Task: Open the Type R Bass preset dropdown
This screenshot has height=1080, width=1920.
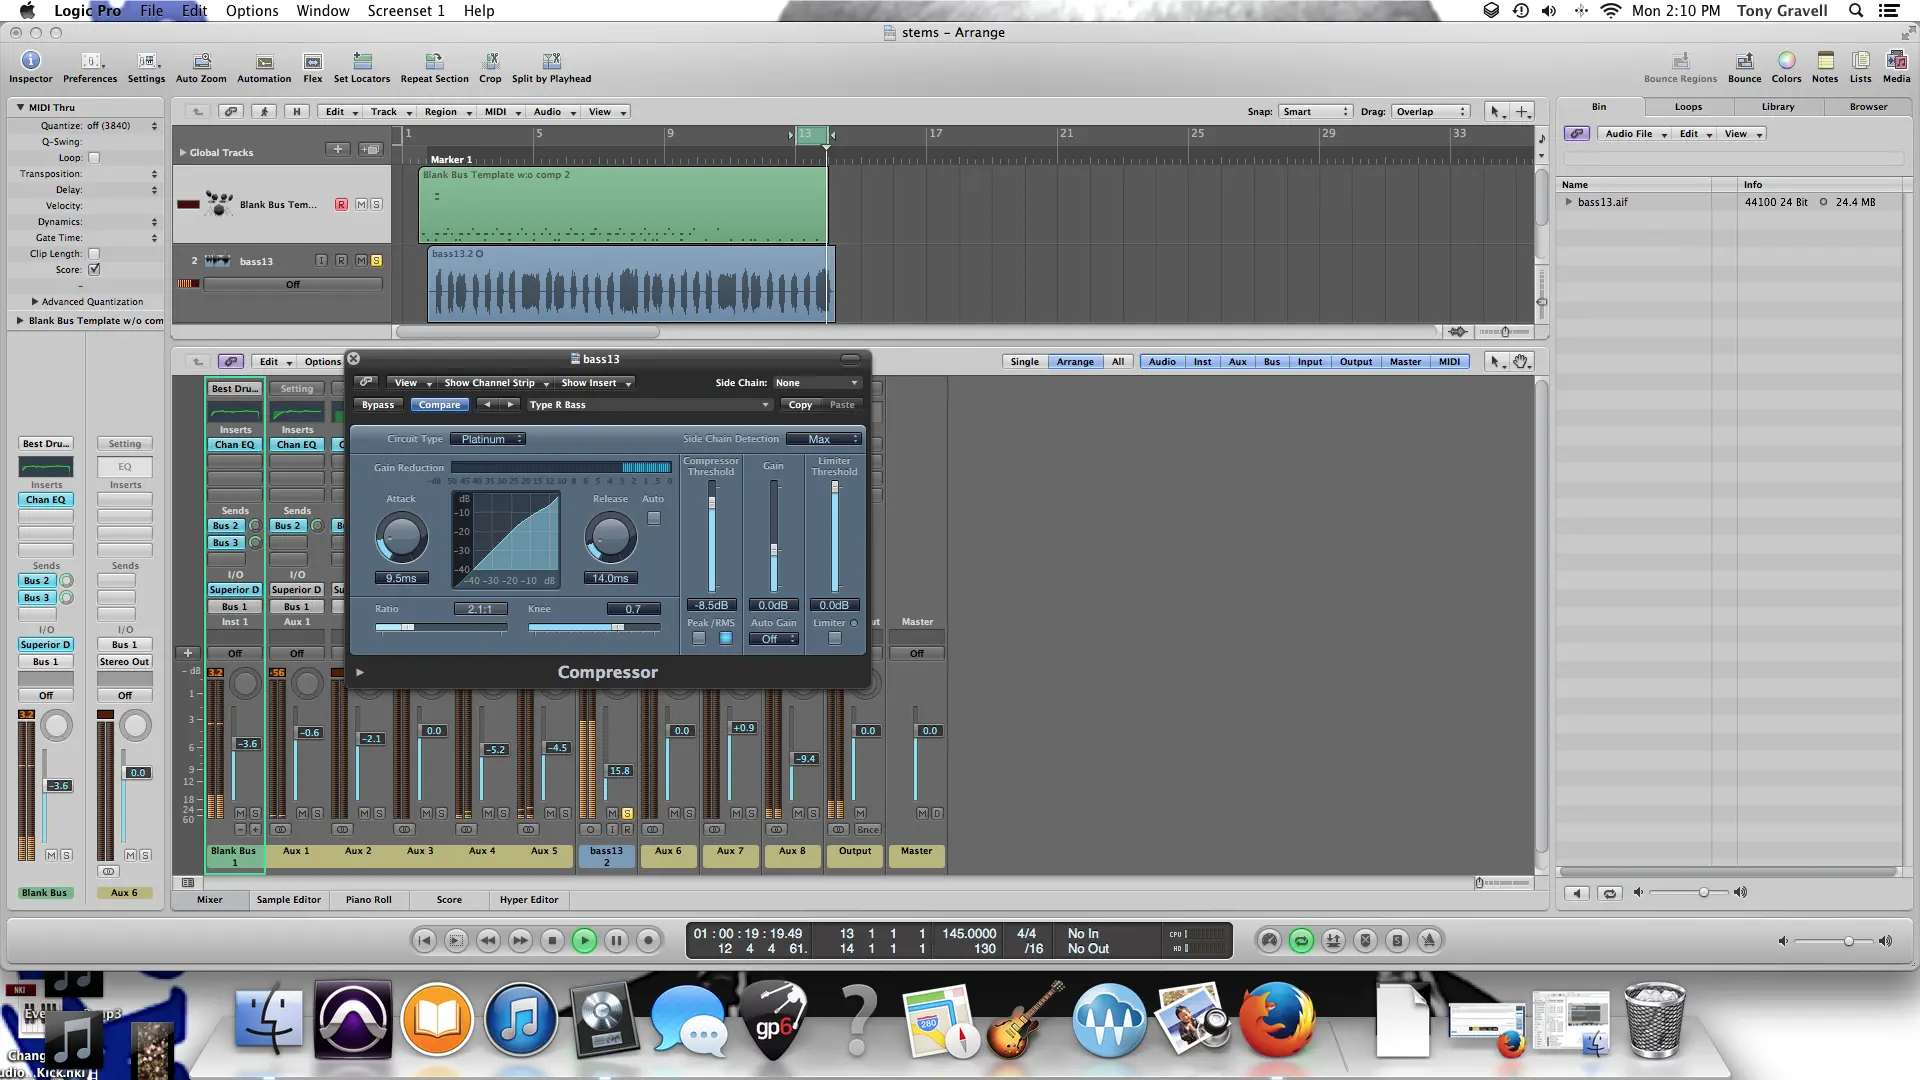Action: click(649, 405)
